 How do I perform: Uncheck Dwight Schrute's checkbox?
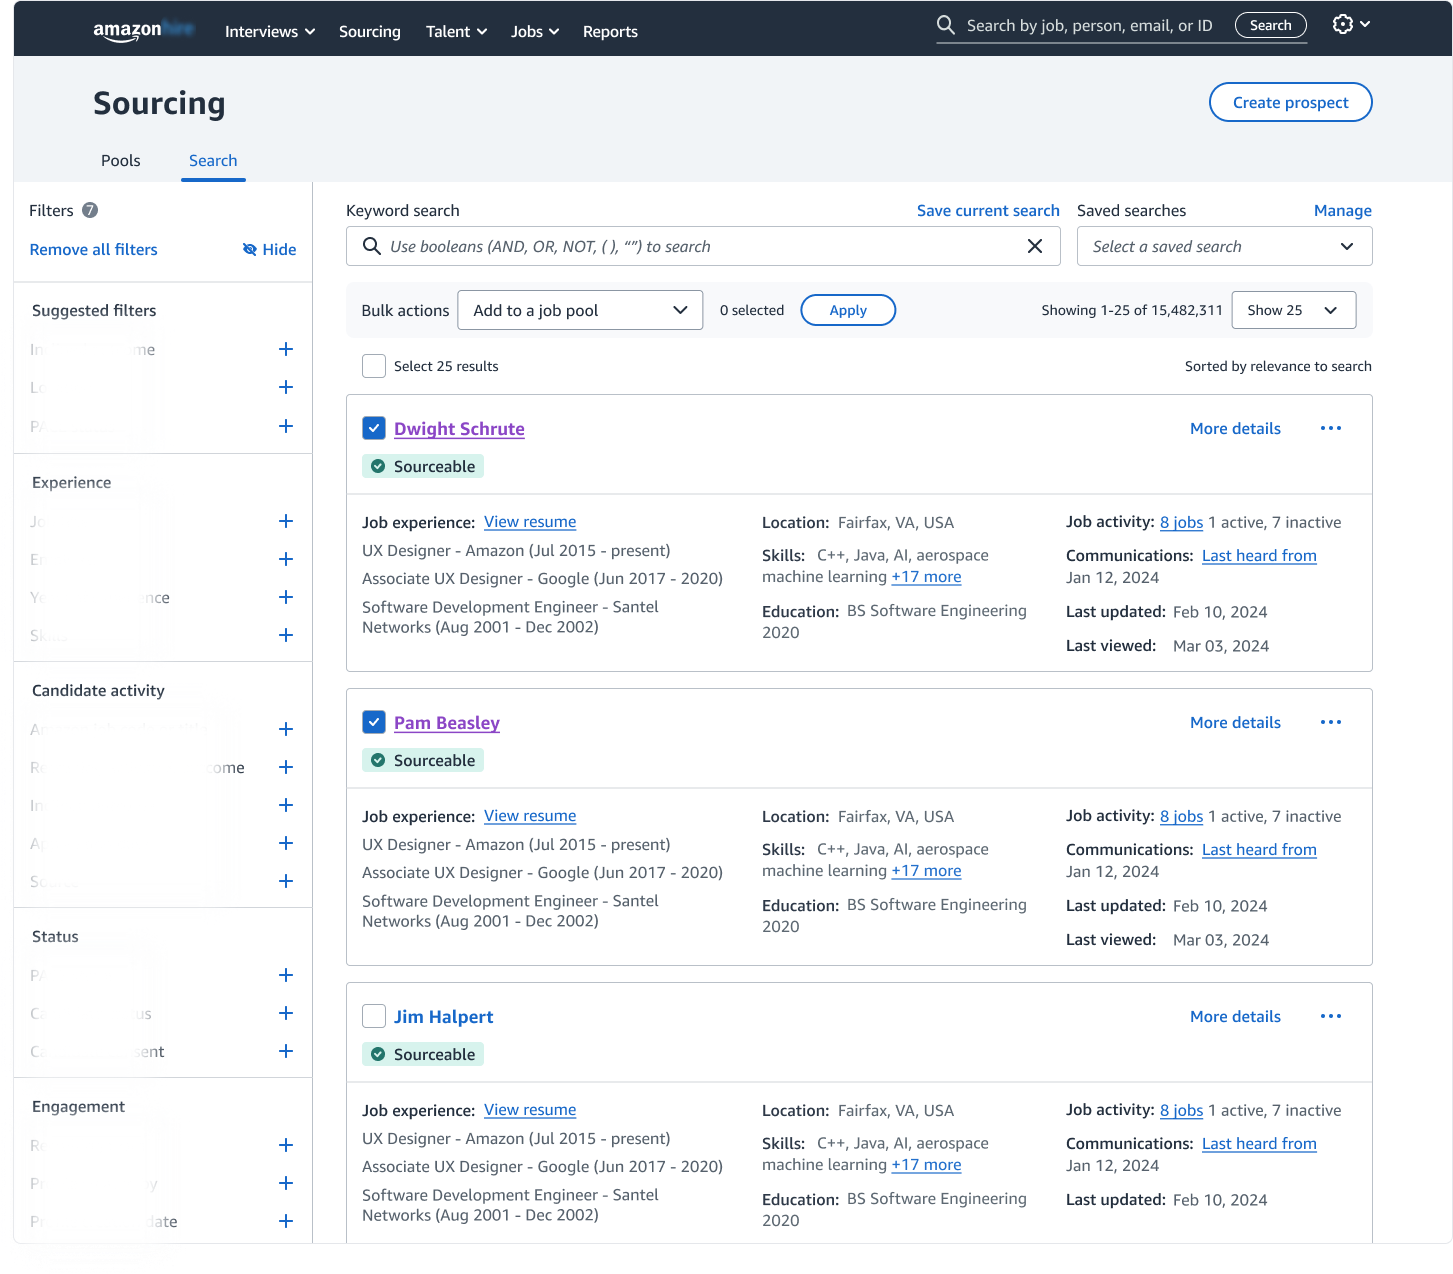pos(374,428)
